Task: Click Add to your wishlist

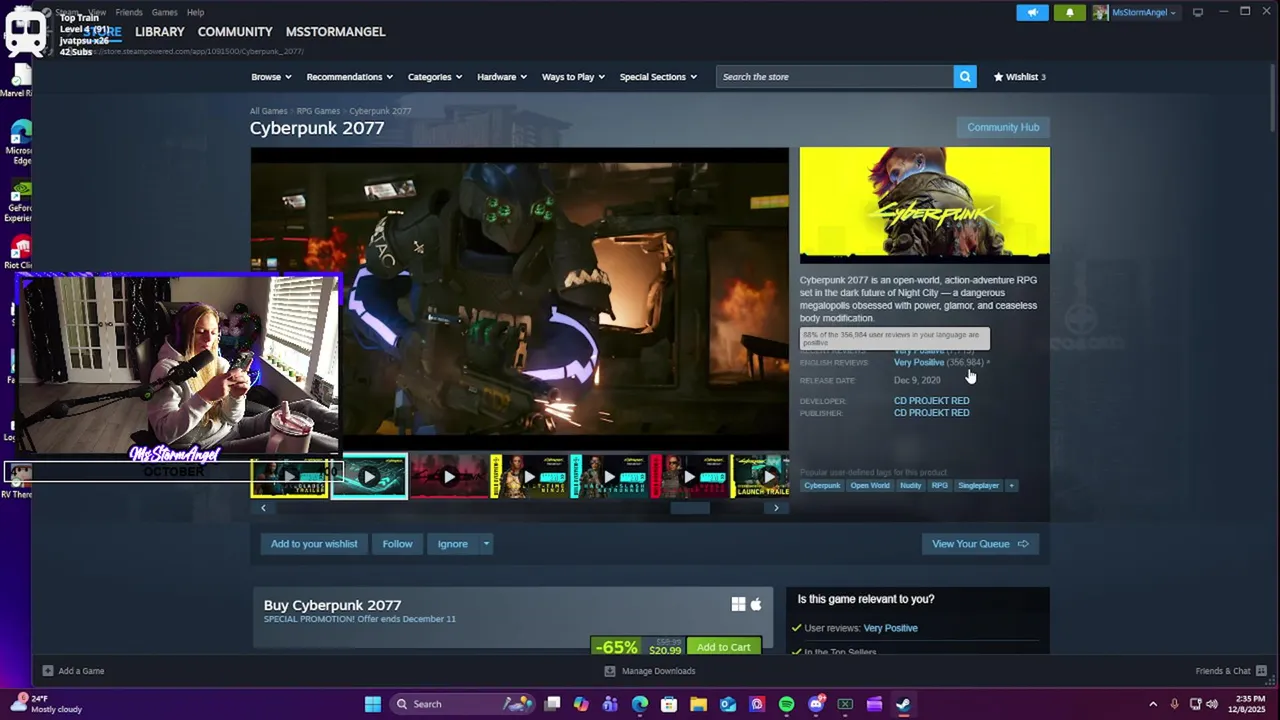Action: 314,544
